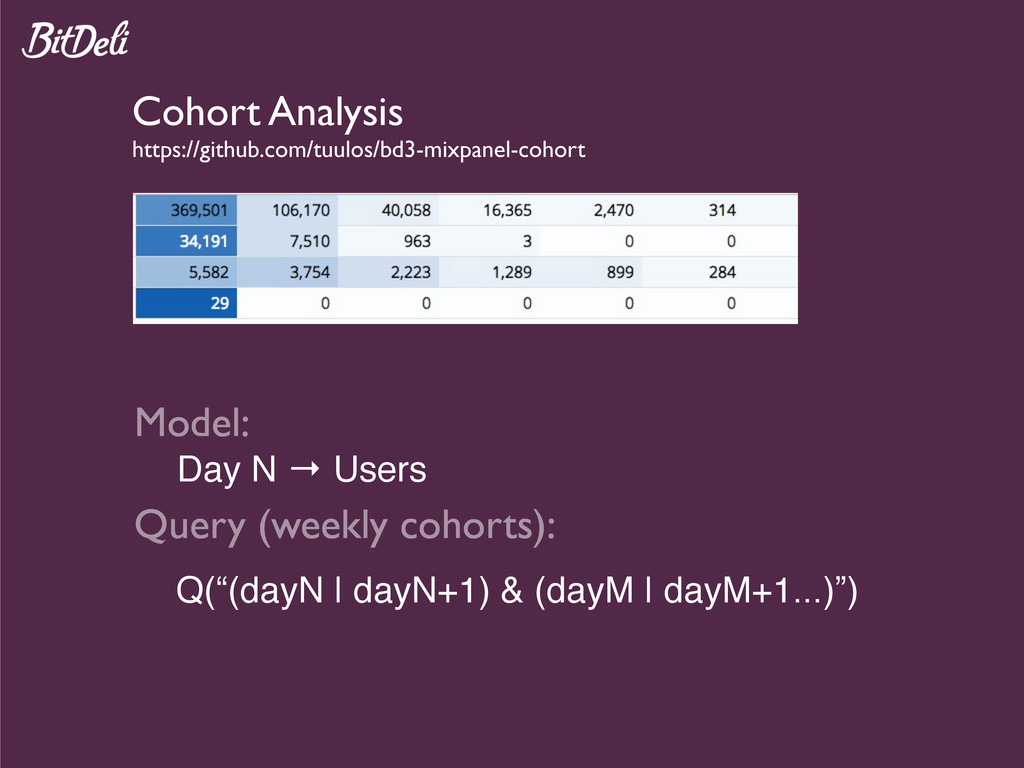The height and width of the screenshot is (768, 1024).
Task: Select the 5,582 cohort cell
Action: [186, 272]
